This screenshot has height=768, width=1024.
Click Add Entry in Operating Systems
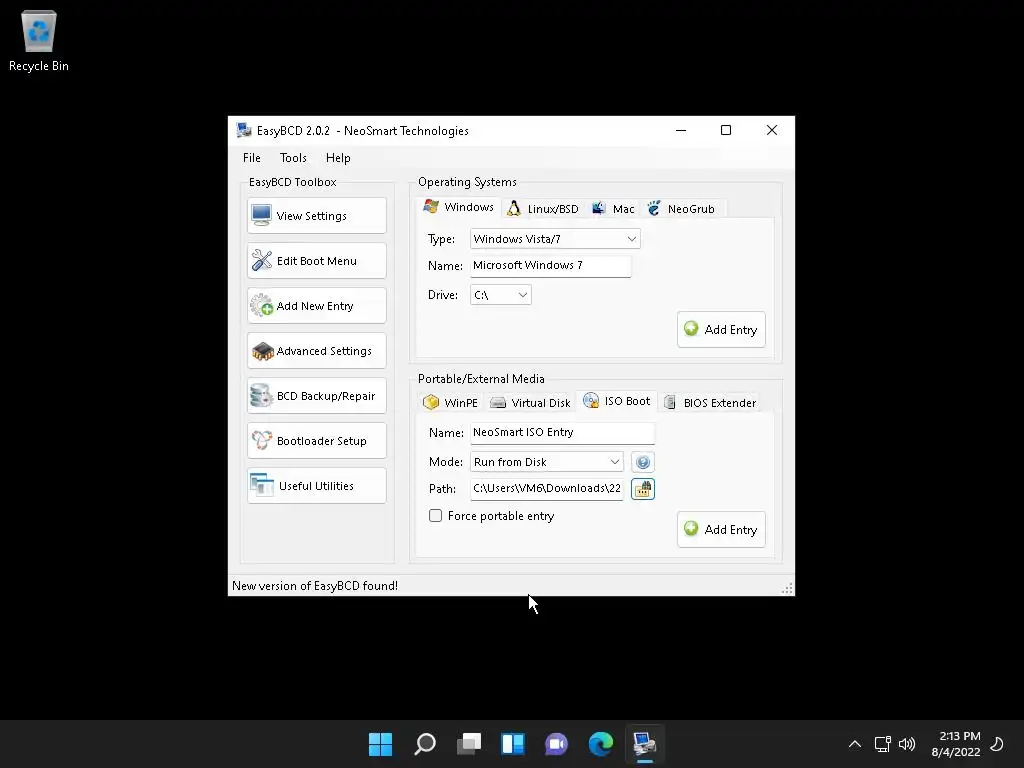tap(722, 330)
